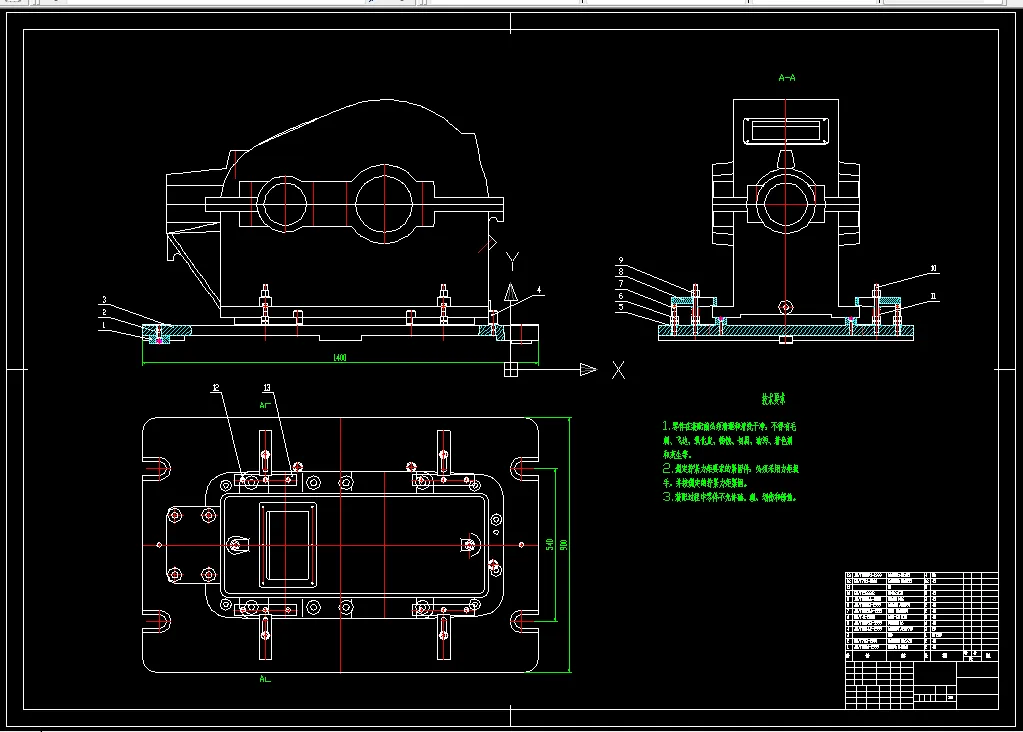The image size is (1023, 732).
Task: Select part balloon number 7
Action: (620, 283)
